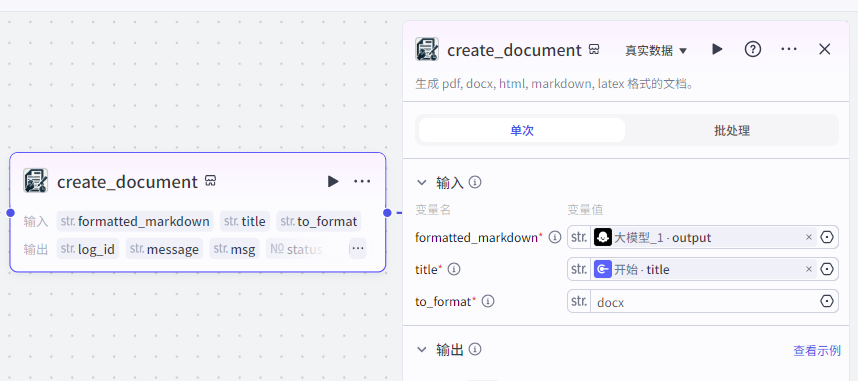Remove the 开始 · title reference
The image size is (858, 381).
[809, 269]
